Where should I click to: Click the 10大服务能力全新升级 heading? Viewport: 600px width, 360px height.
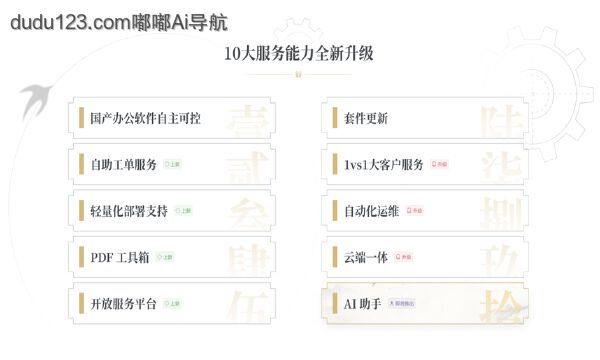point(299,53)
